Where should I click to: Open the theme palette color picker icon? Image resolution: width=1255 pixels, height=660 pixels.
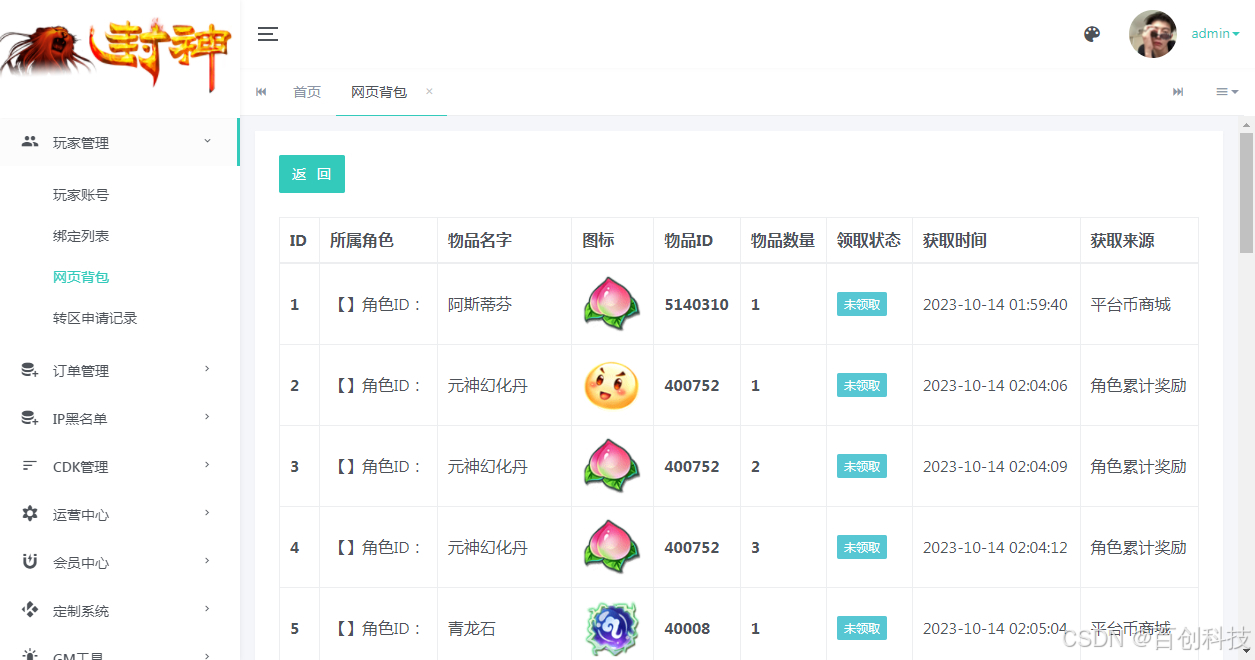pos(1091,33)
